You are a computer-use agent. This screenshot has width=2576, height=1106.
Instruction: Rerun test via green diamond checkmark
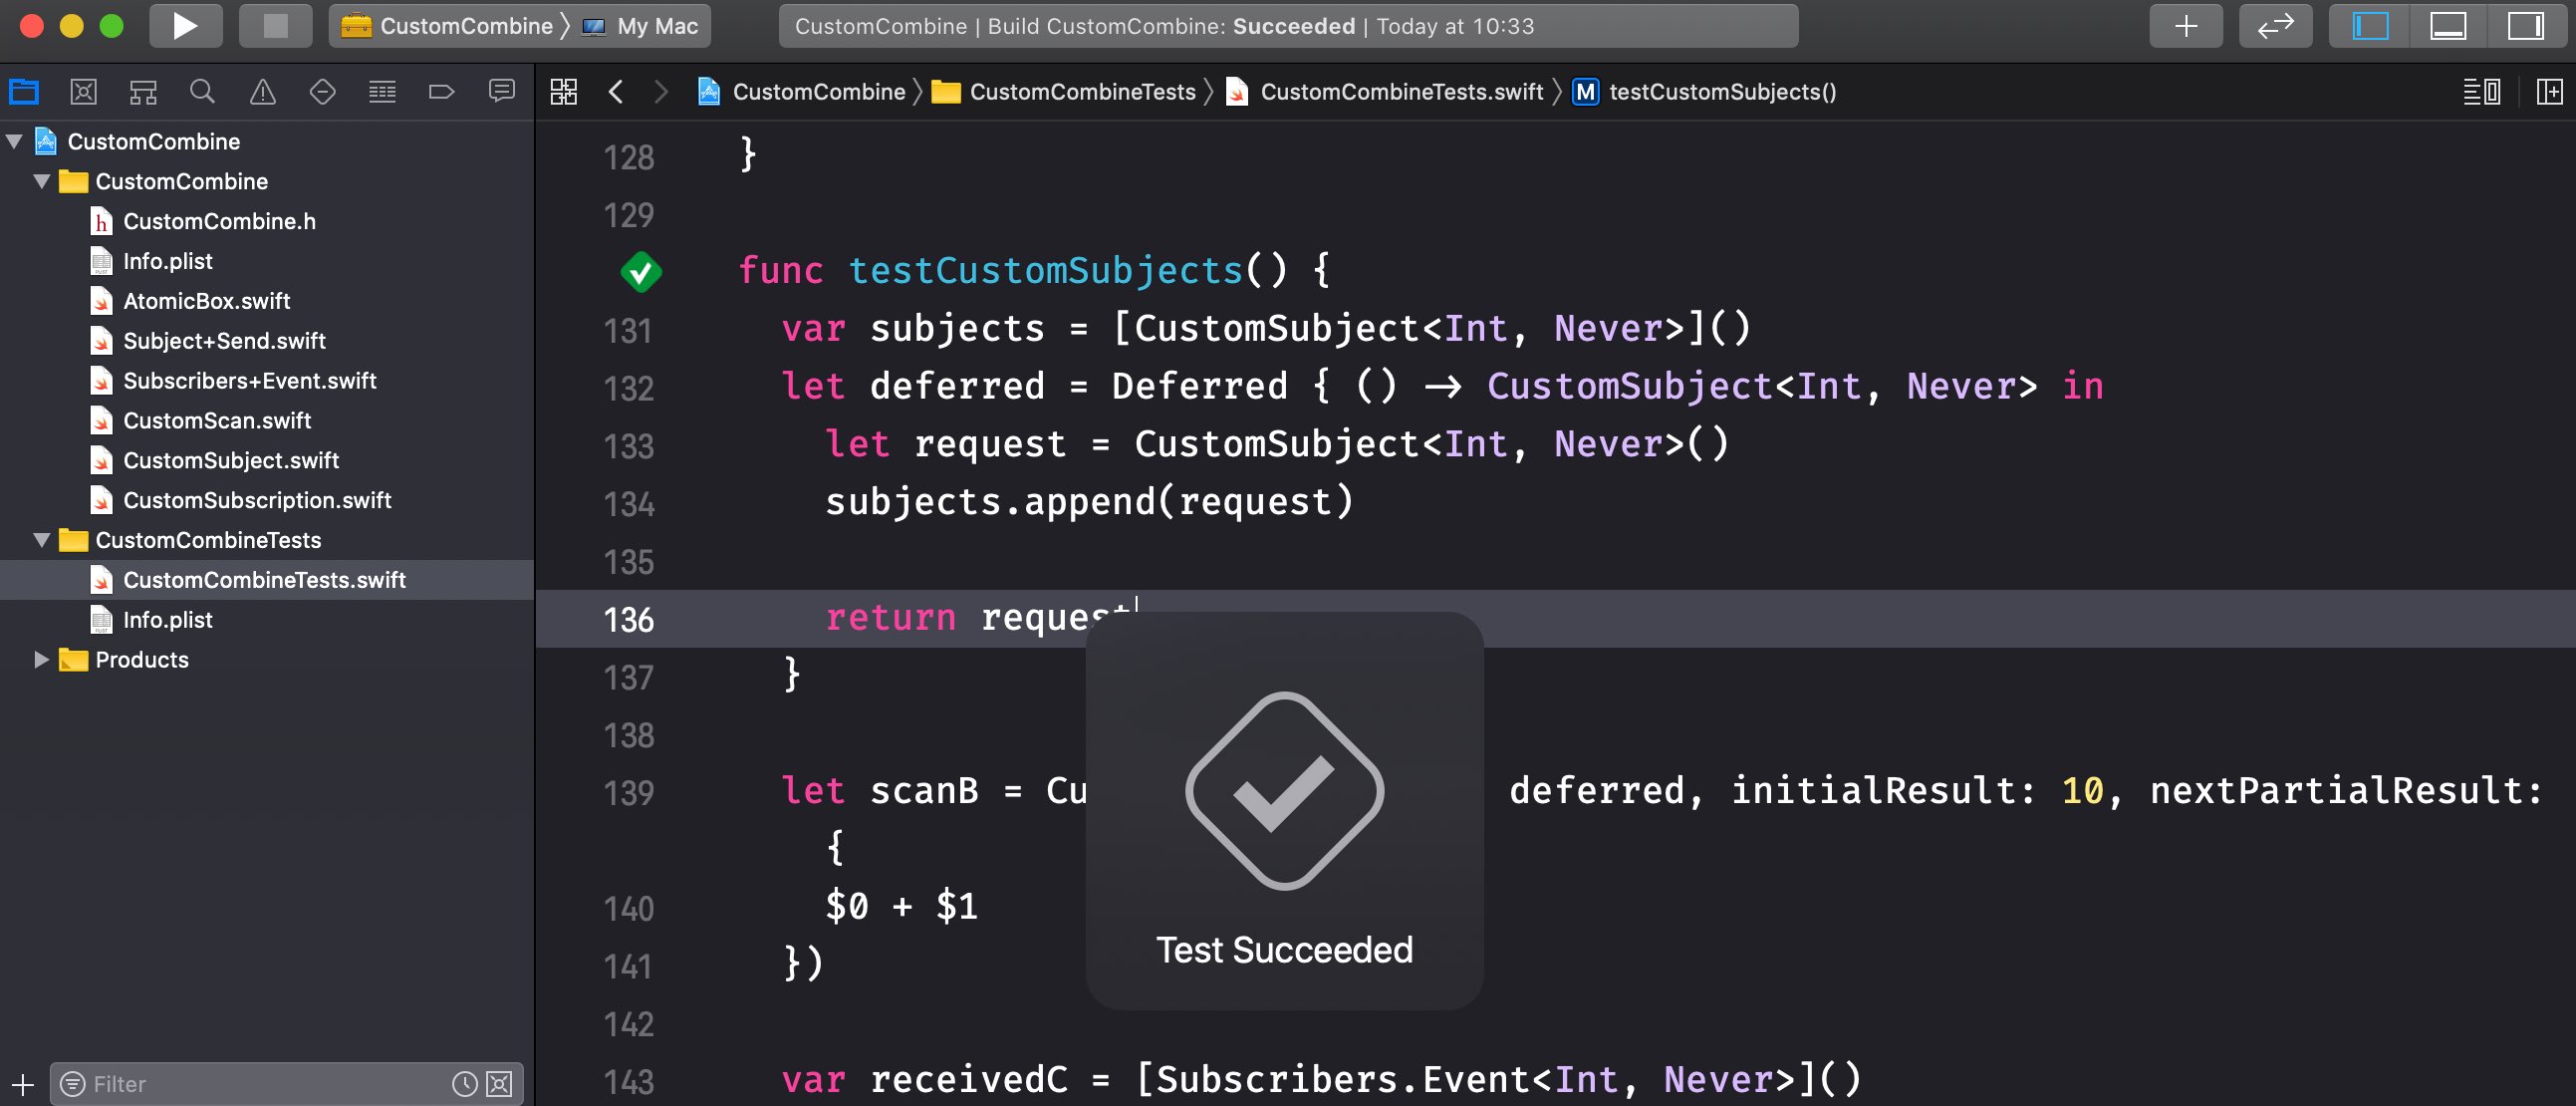click(641, 272)
